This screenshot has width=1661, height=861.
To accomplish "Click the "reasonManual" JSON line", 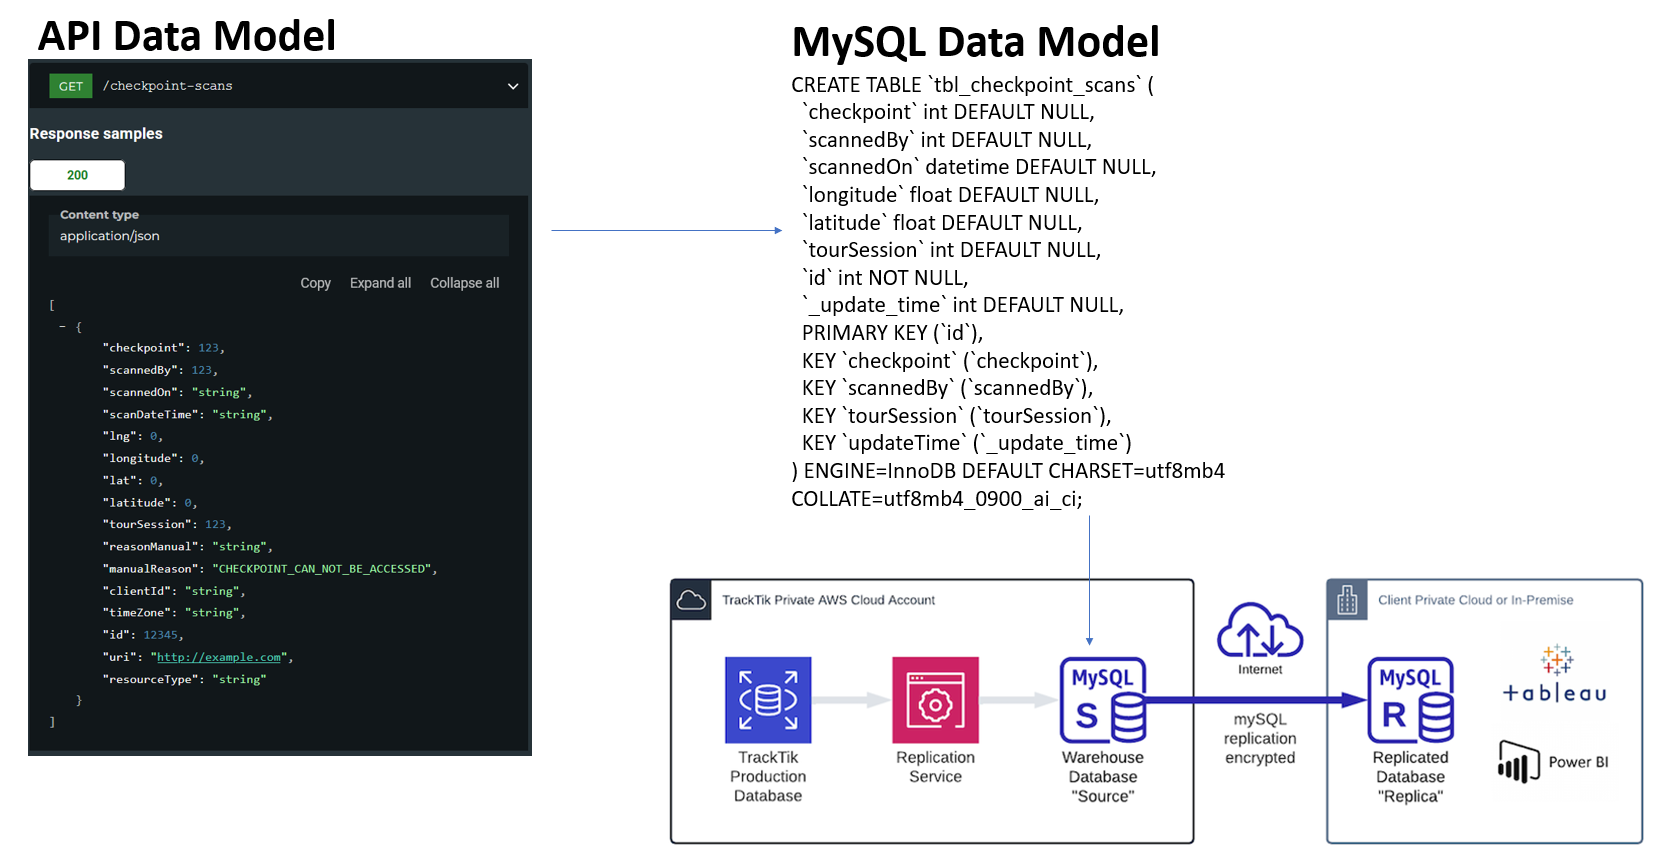I will (187, 546).
